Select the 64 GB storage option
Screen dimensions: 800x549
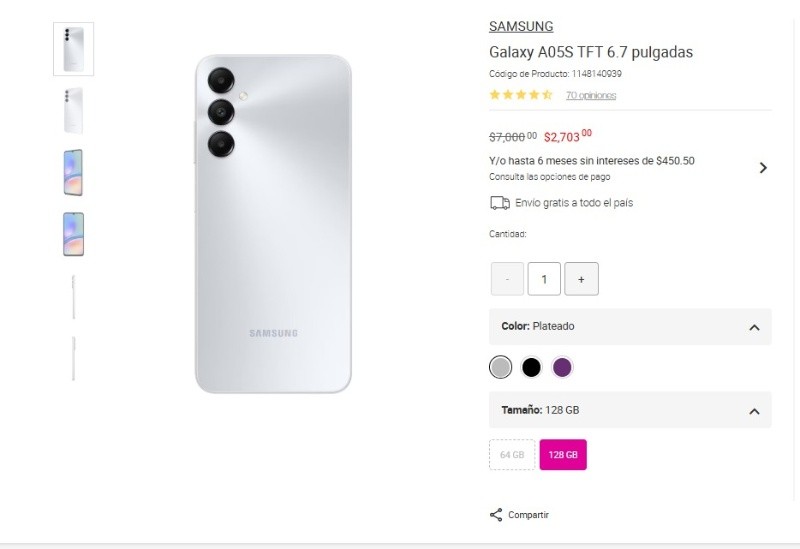512,454
